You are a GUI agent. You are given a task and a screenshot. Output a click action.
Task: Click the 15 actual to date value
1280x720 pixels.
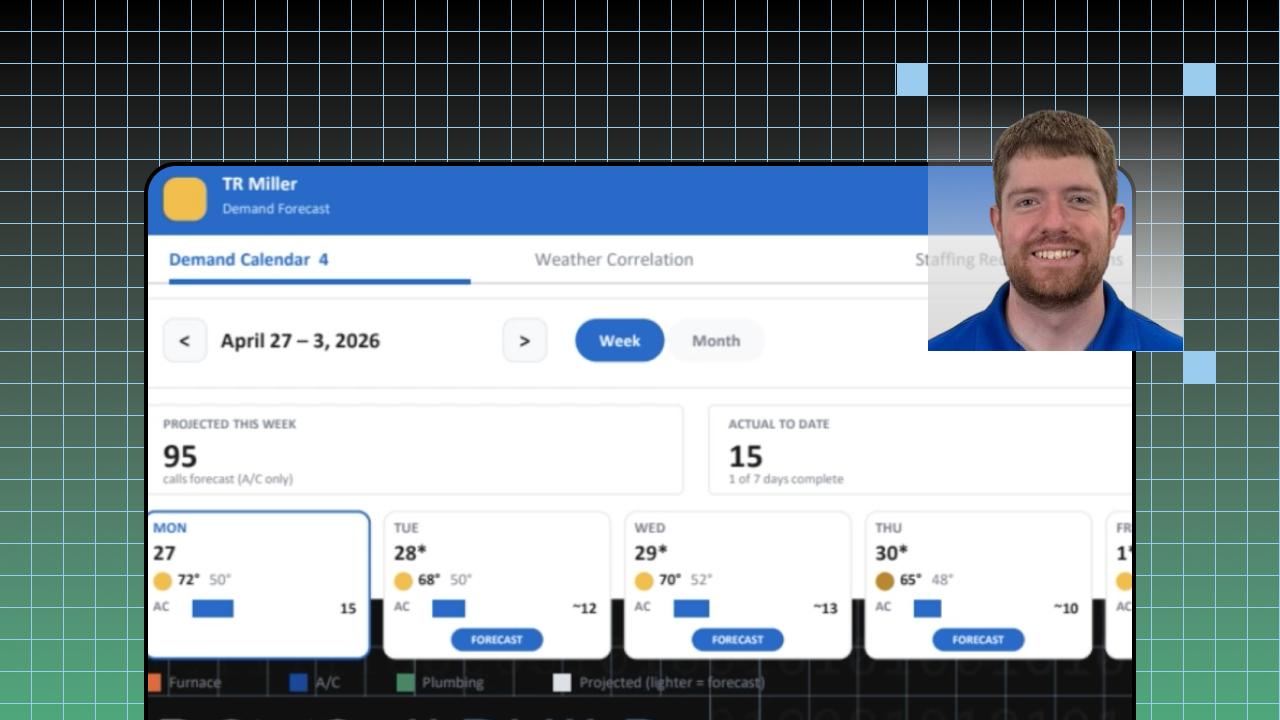click(x=745, y=456)
